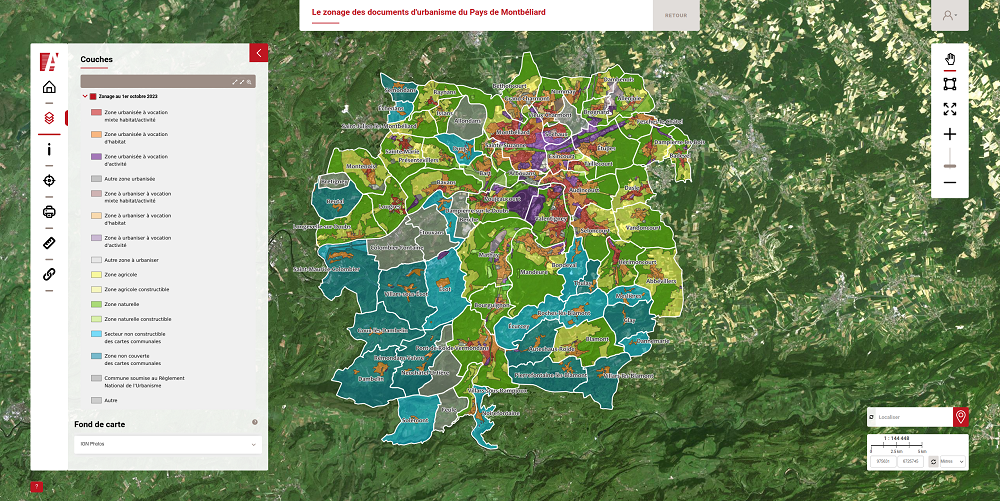Screen dimensions: 1000x501
Task: Click the Blamont commune on map
Action: pyautogui.click(x=597, y=340)
